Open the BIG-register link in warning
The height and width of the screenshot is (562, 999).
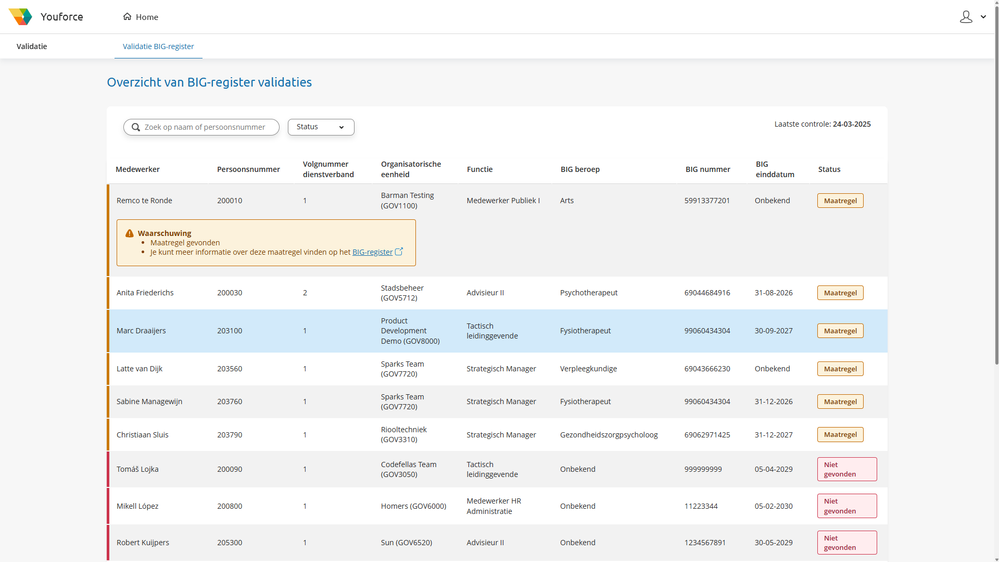[x=372, y=252]
